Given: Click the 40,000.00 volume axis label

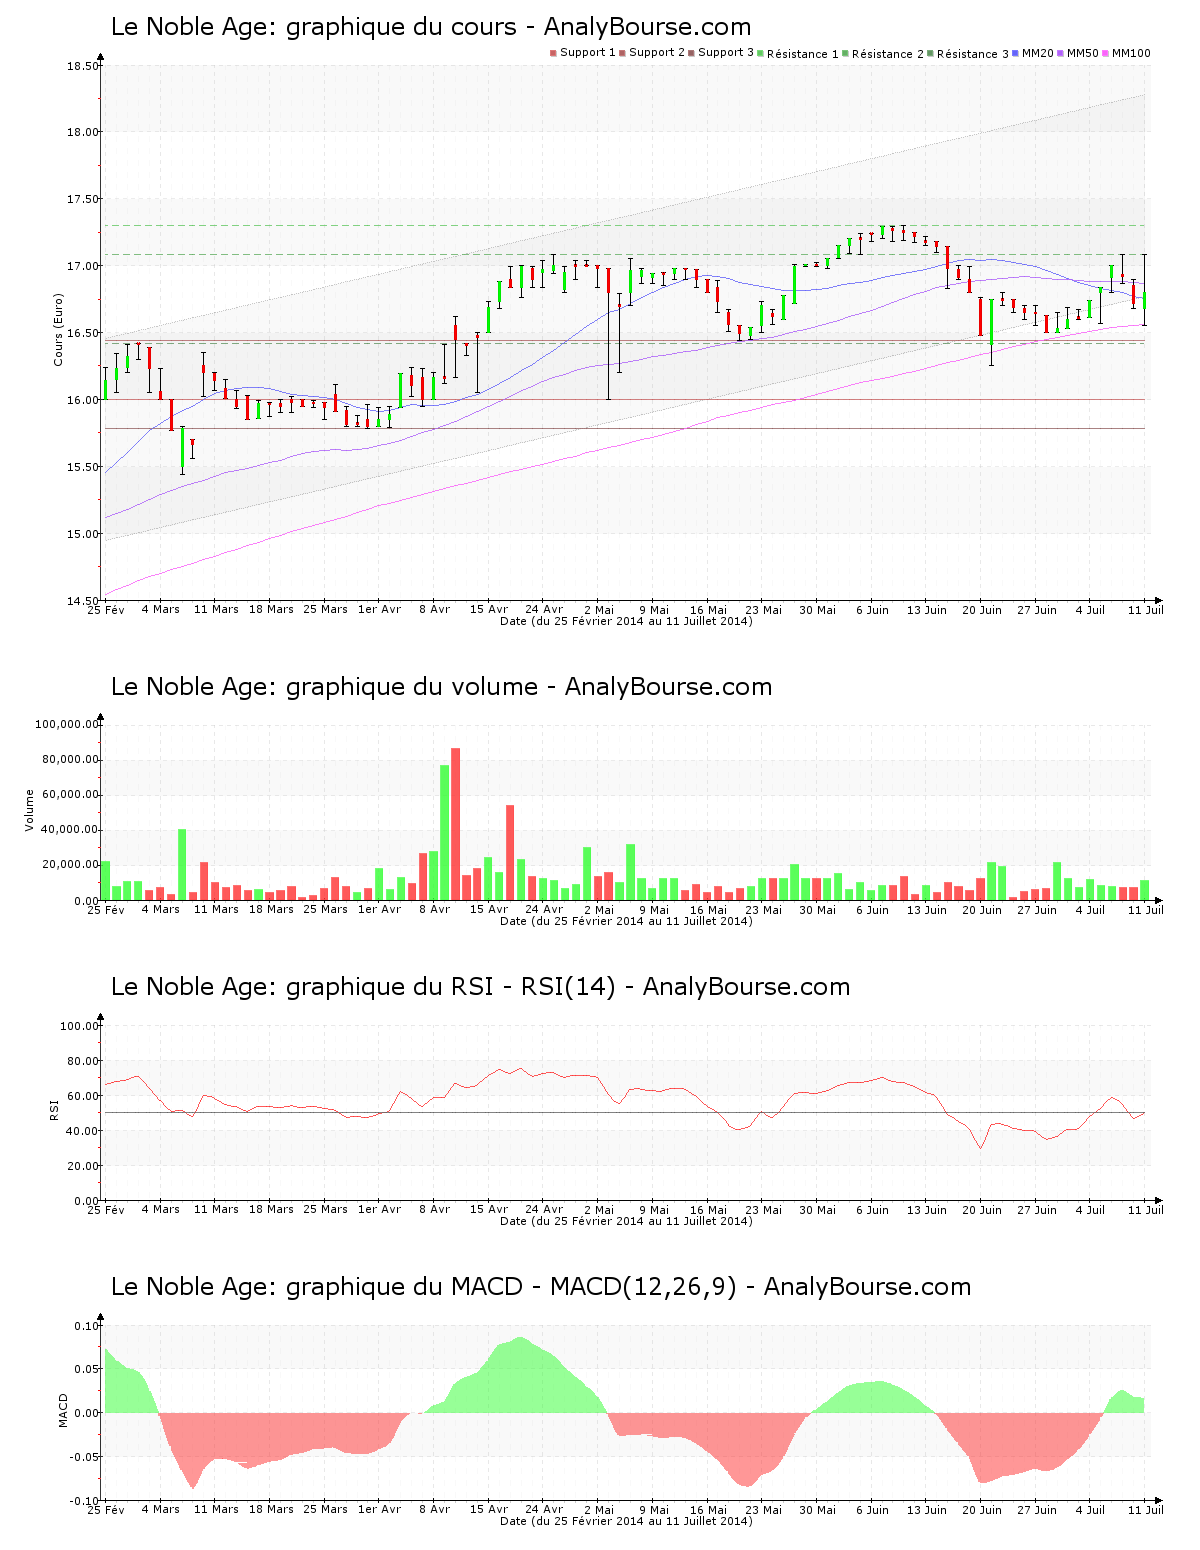Looking at the screenshot, I should coord(70,830).
